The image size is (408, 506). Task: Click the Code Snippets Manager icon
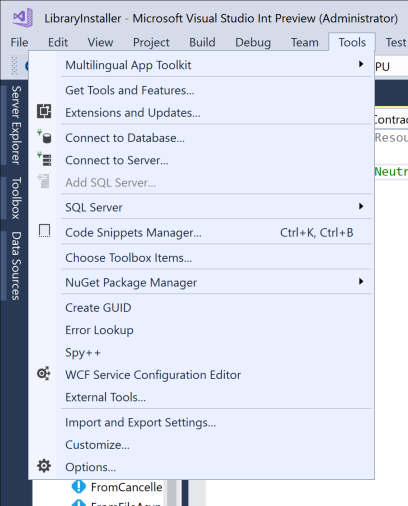[x=44, y=231]
